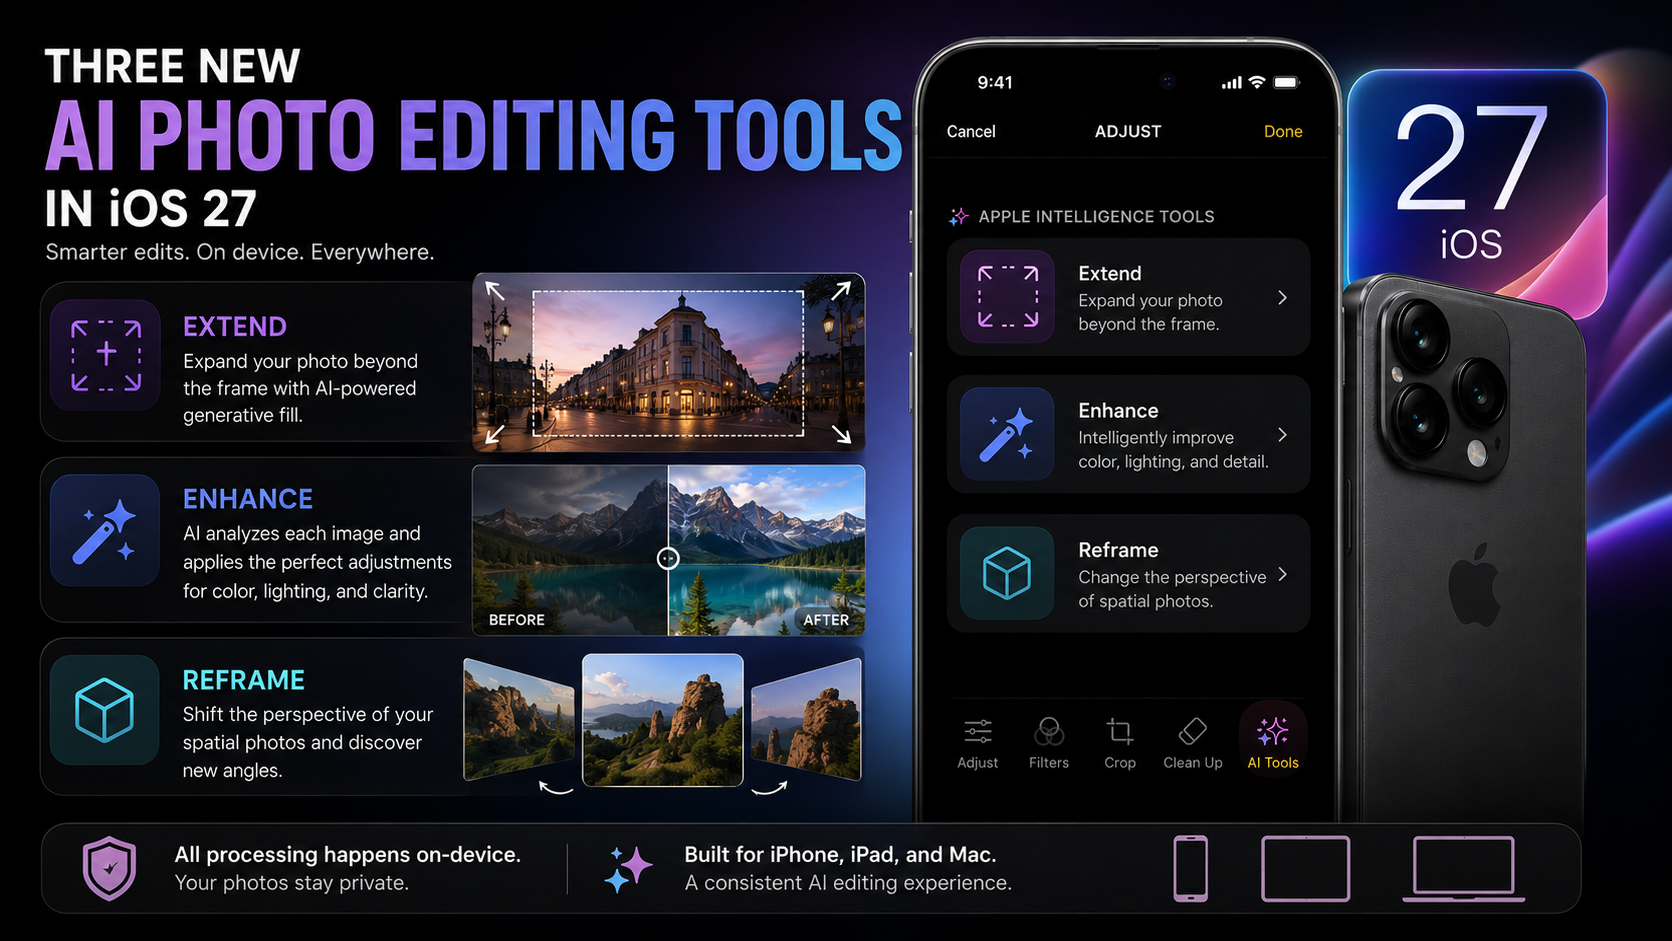Click the EXTEND heading text
This screenshot has height=941, width=1672.
(235, 327)
